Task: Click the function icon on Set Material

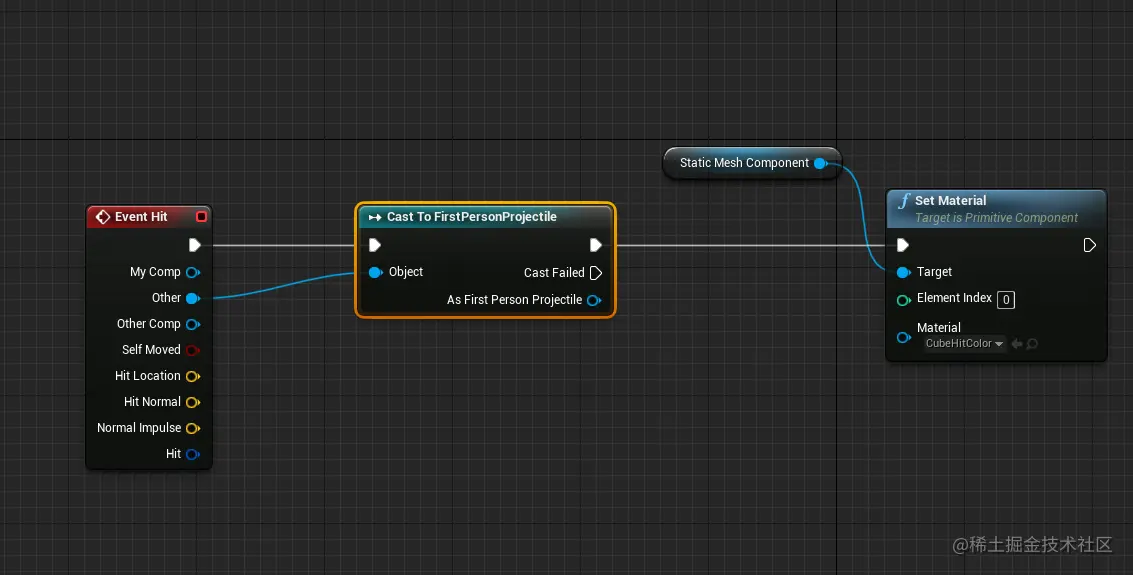Action: [x=904, y=201]
